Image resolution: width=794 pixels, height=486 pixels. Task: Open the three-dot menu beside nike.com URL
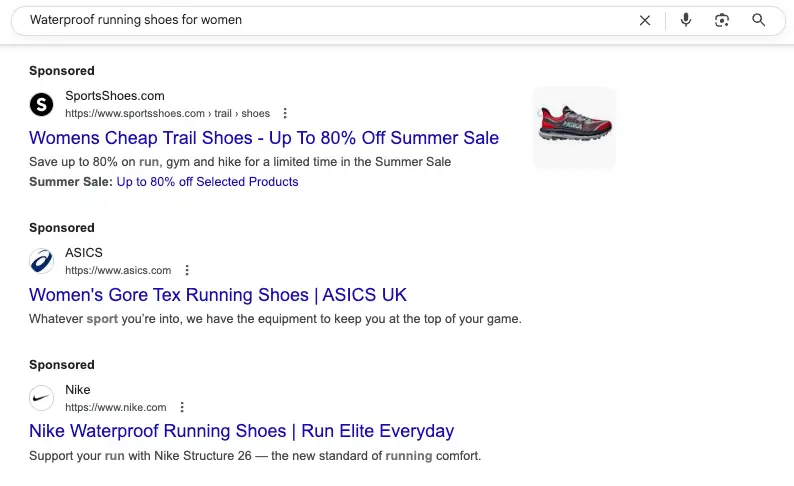(x=182, y=407)
